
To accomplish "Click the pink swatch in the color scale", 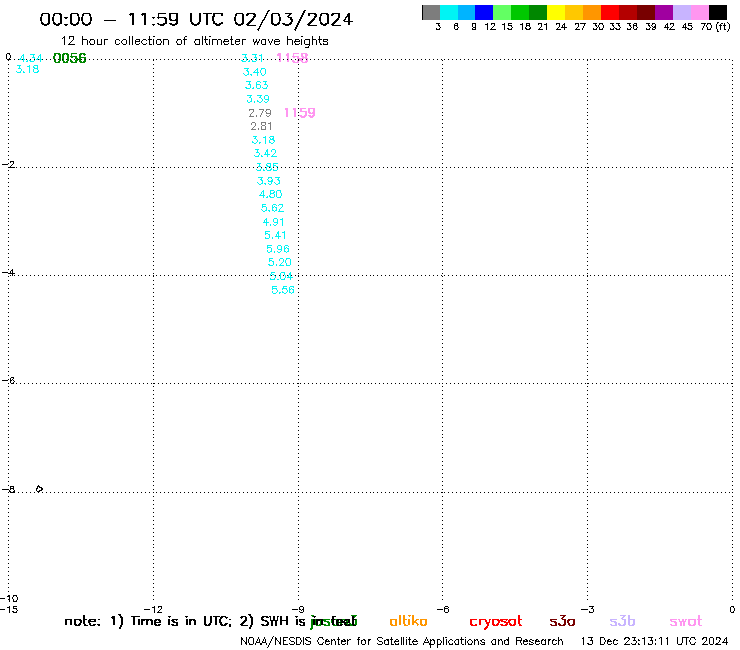I will click(x=700, y=12).
